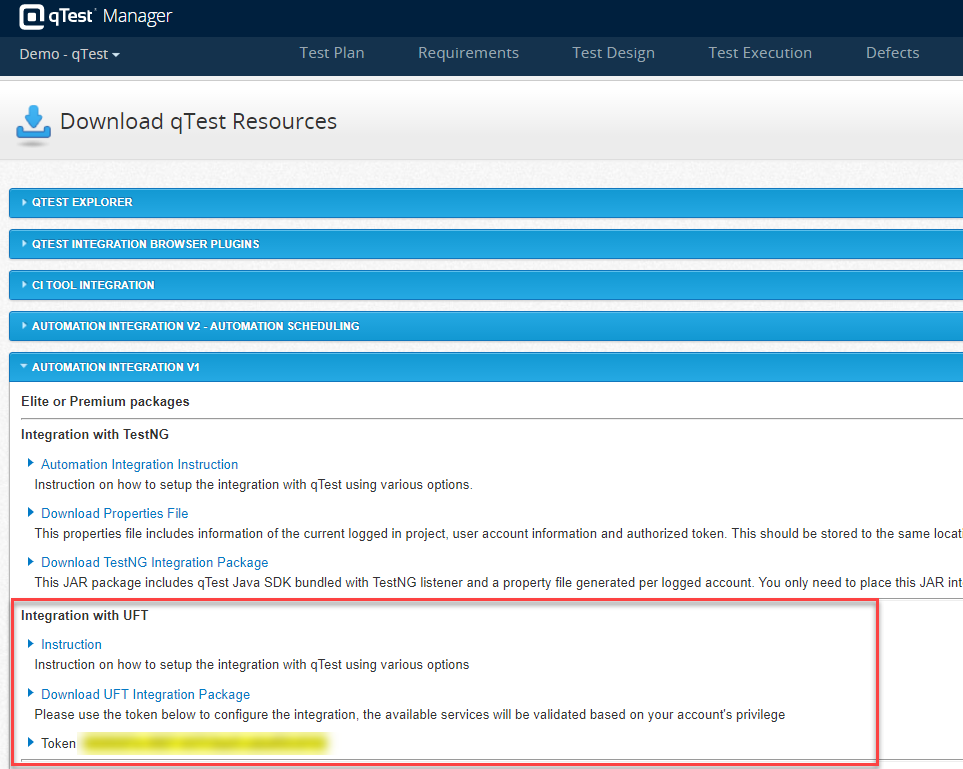This screenshot has height=769, width=963.
Task: Click the arrow beside Token
Action: 30,743
